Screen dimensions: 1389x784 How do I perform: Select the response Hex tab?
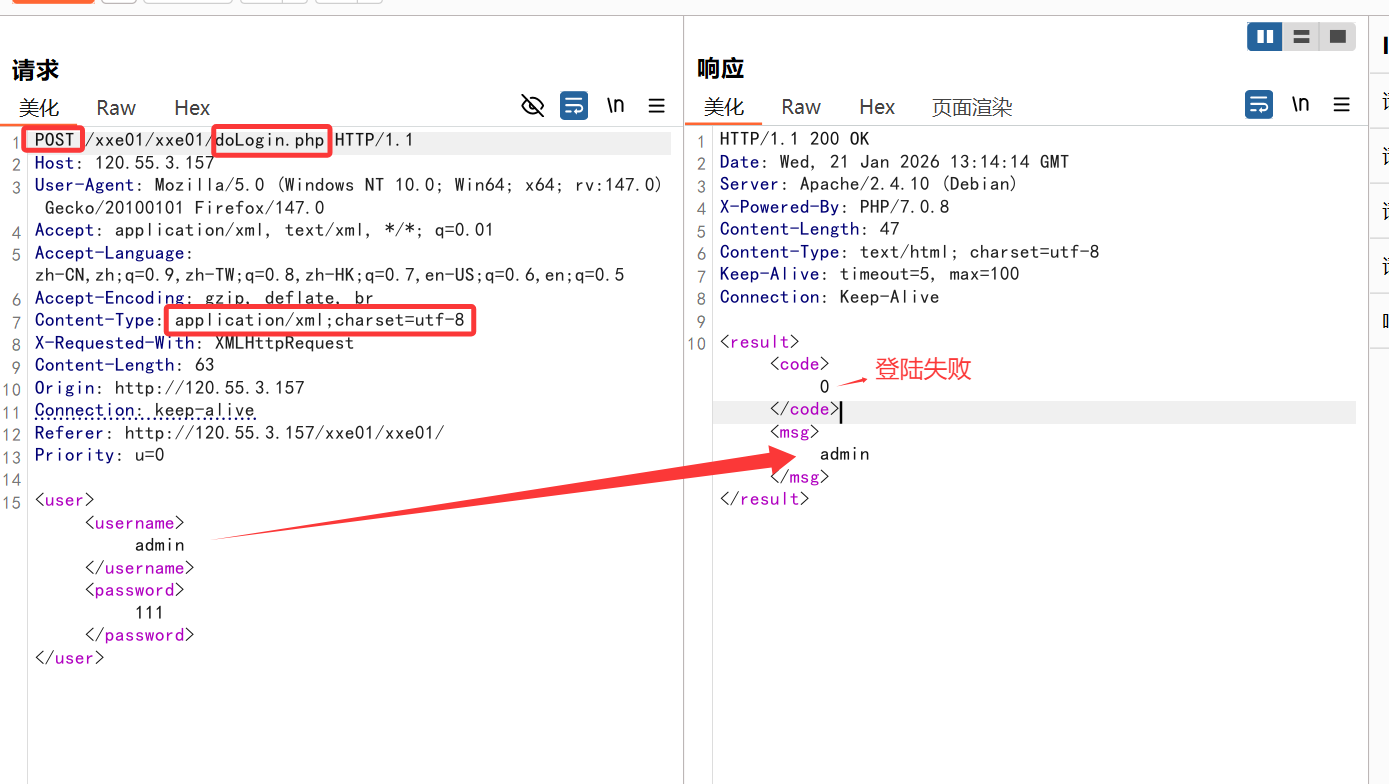(x=877, y=107)
